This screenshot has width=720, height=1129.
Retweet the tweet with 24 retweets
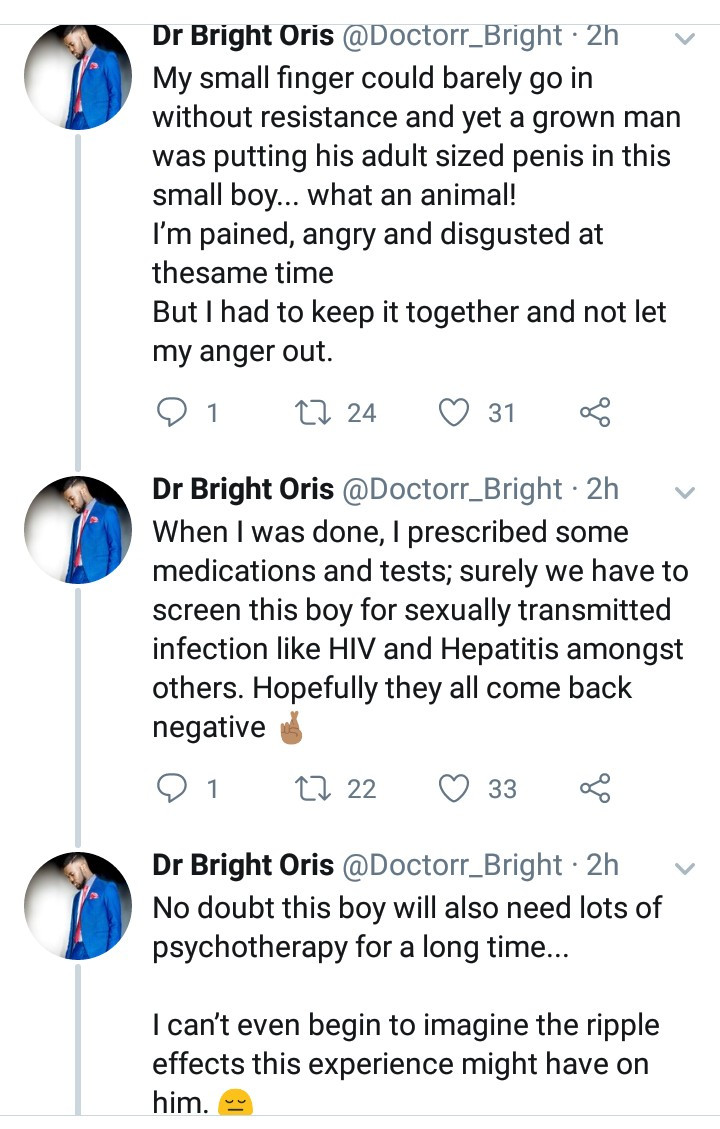pos(312,413)
